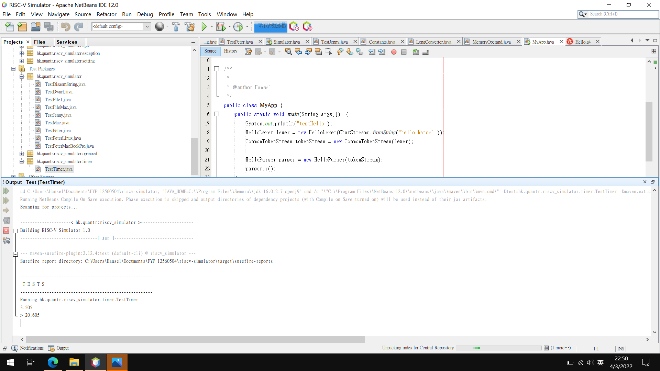Click the NetBeans cube icon on taskbar

click(x=96, y=362)
